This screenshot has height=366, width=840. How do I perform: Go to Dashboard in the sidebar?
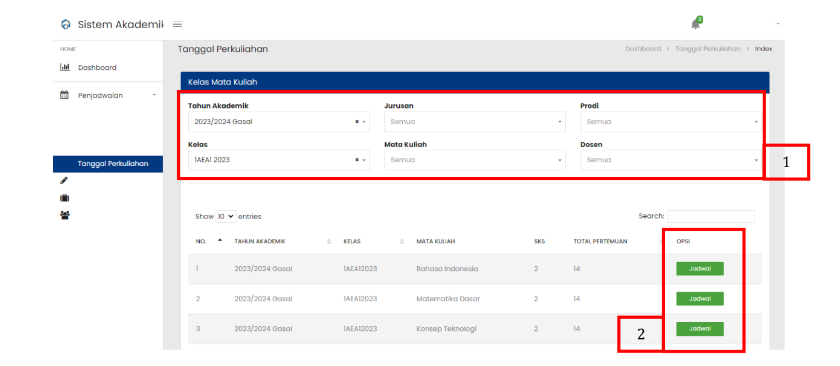pyautogui.click(x=97, y=68)
